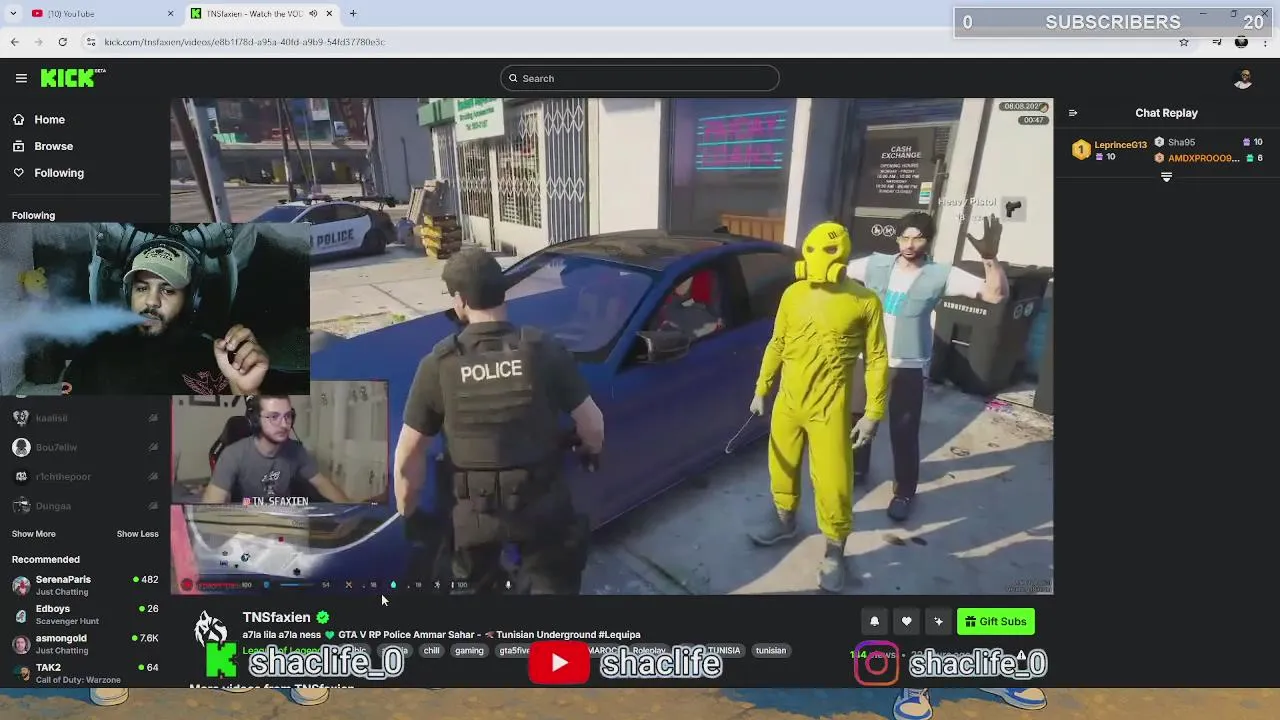Open a new browser tab

(x=353, y=13)
